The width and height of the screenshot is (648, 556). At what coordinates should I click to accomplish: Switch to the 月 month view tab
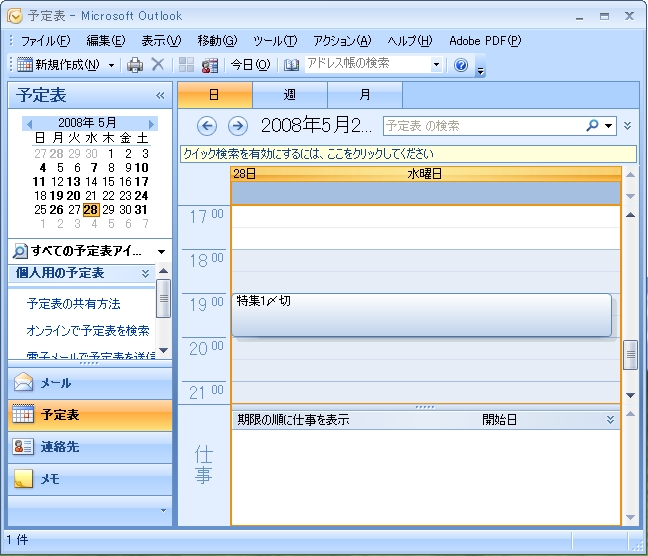(365, 95)
